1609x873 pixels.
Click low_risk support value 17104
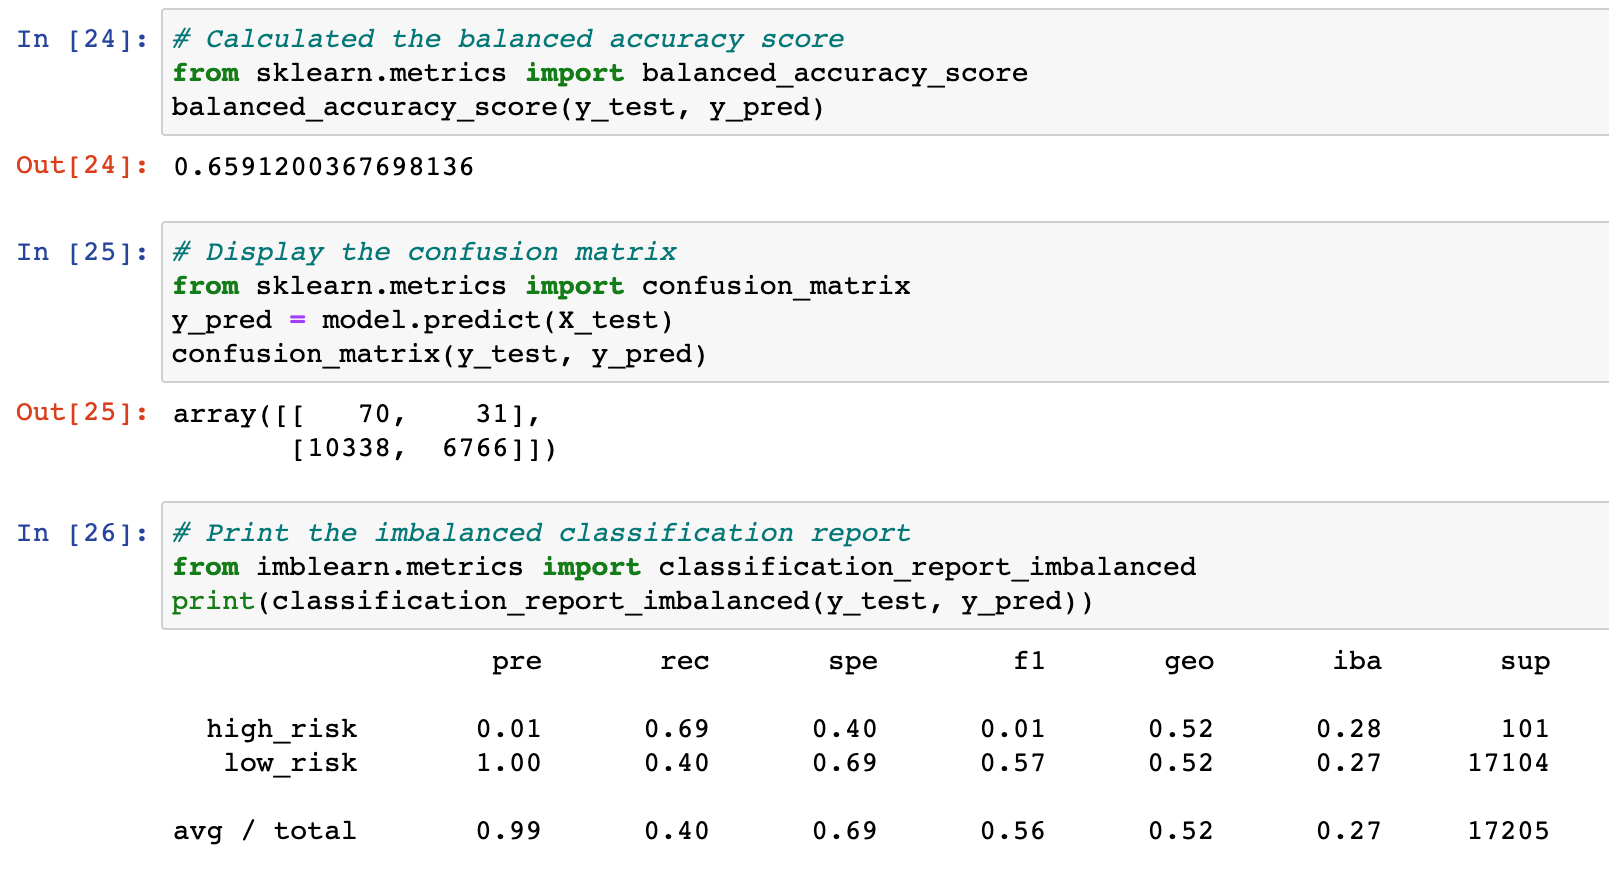click(1508, 763)
